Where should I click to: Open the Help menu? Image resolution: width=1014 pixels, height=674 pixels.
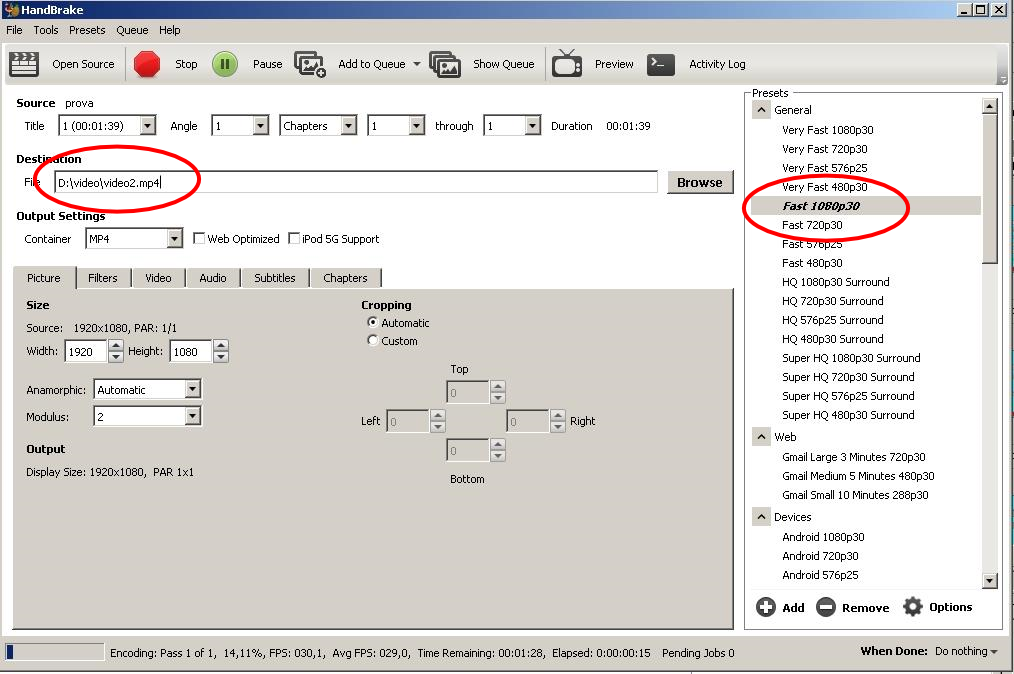click(x=169, y=30)
